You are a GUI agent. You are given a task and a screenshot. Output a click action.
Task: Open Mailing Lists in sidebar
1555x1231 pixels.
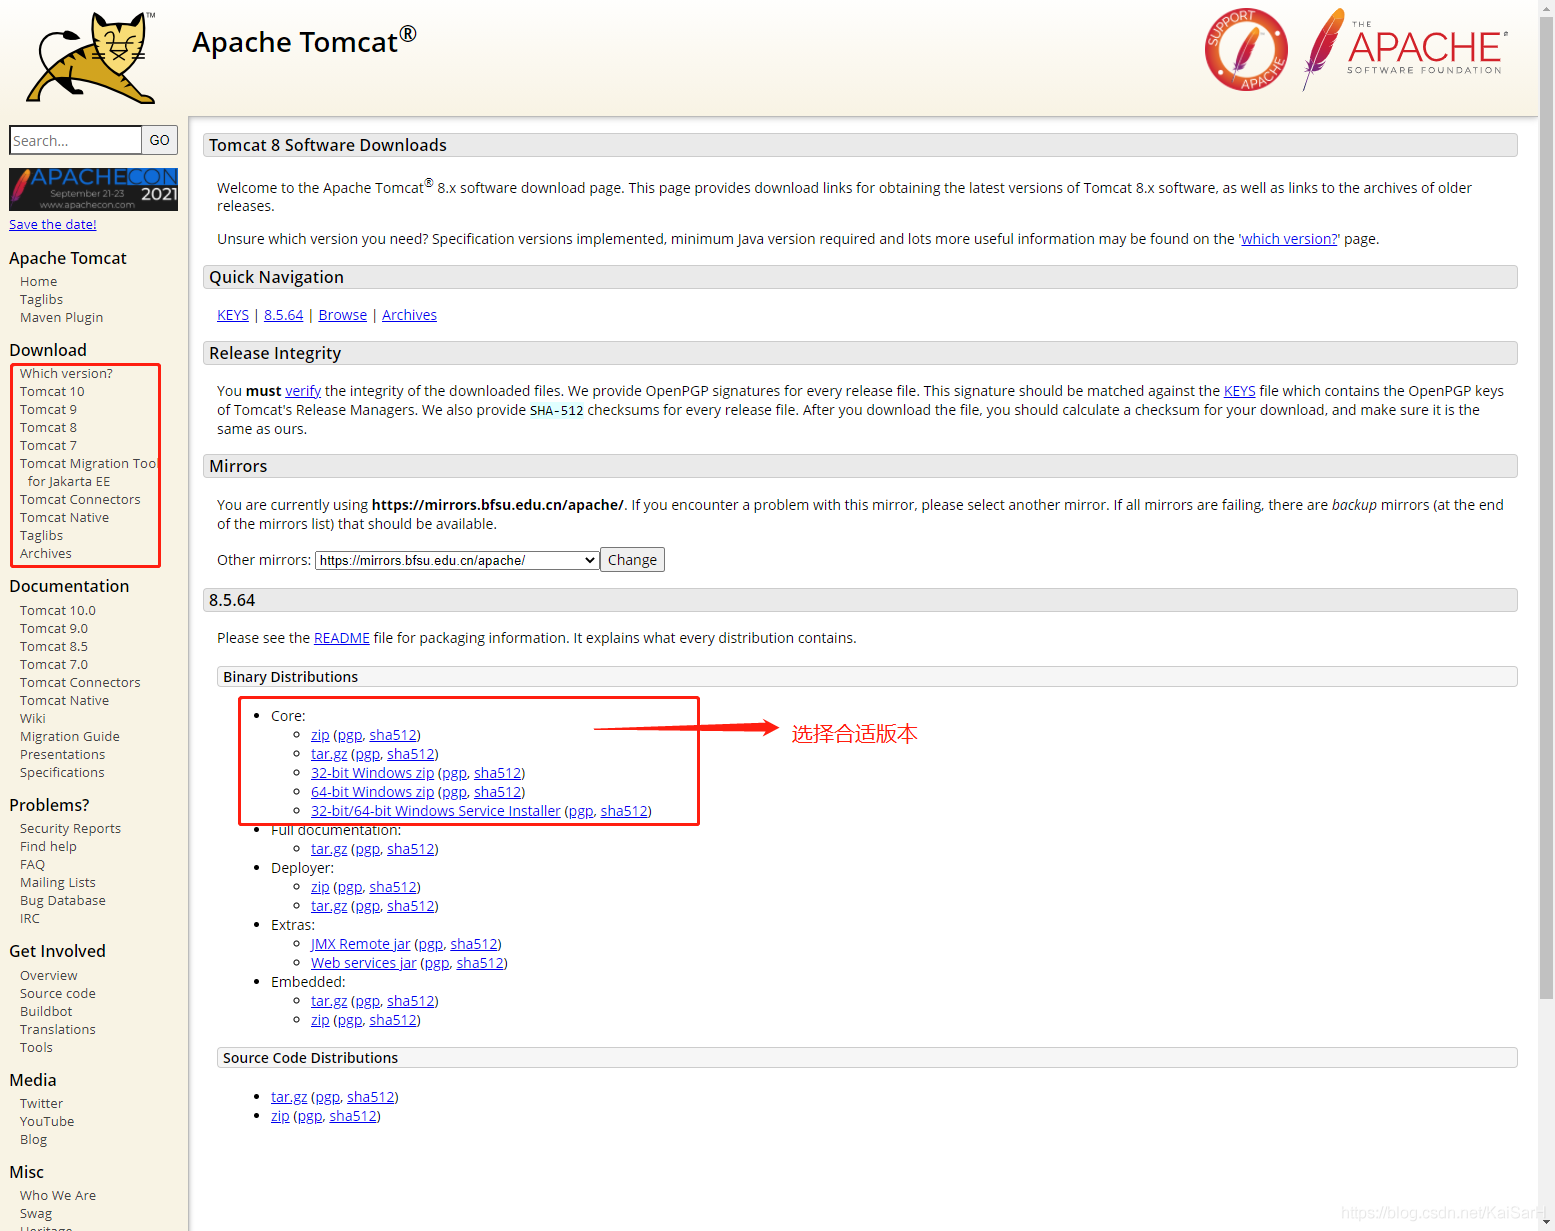pyautogui.click(x=58, y=882)
